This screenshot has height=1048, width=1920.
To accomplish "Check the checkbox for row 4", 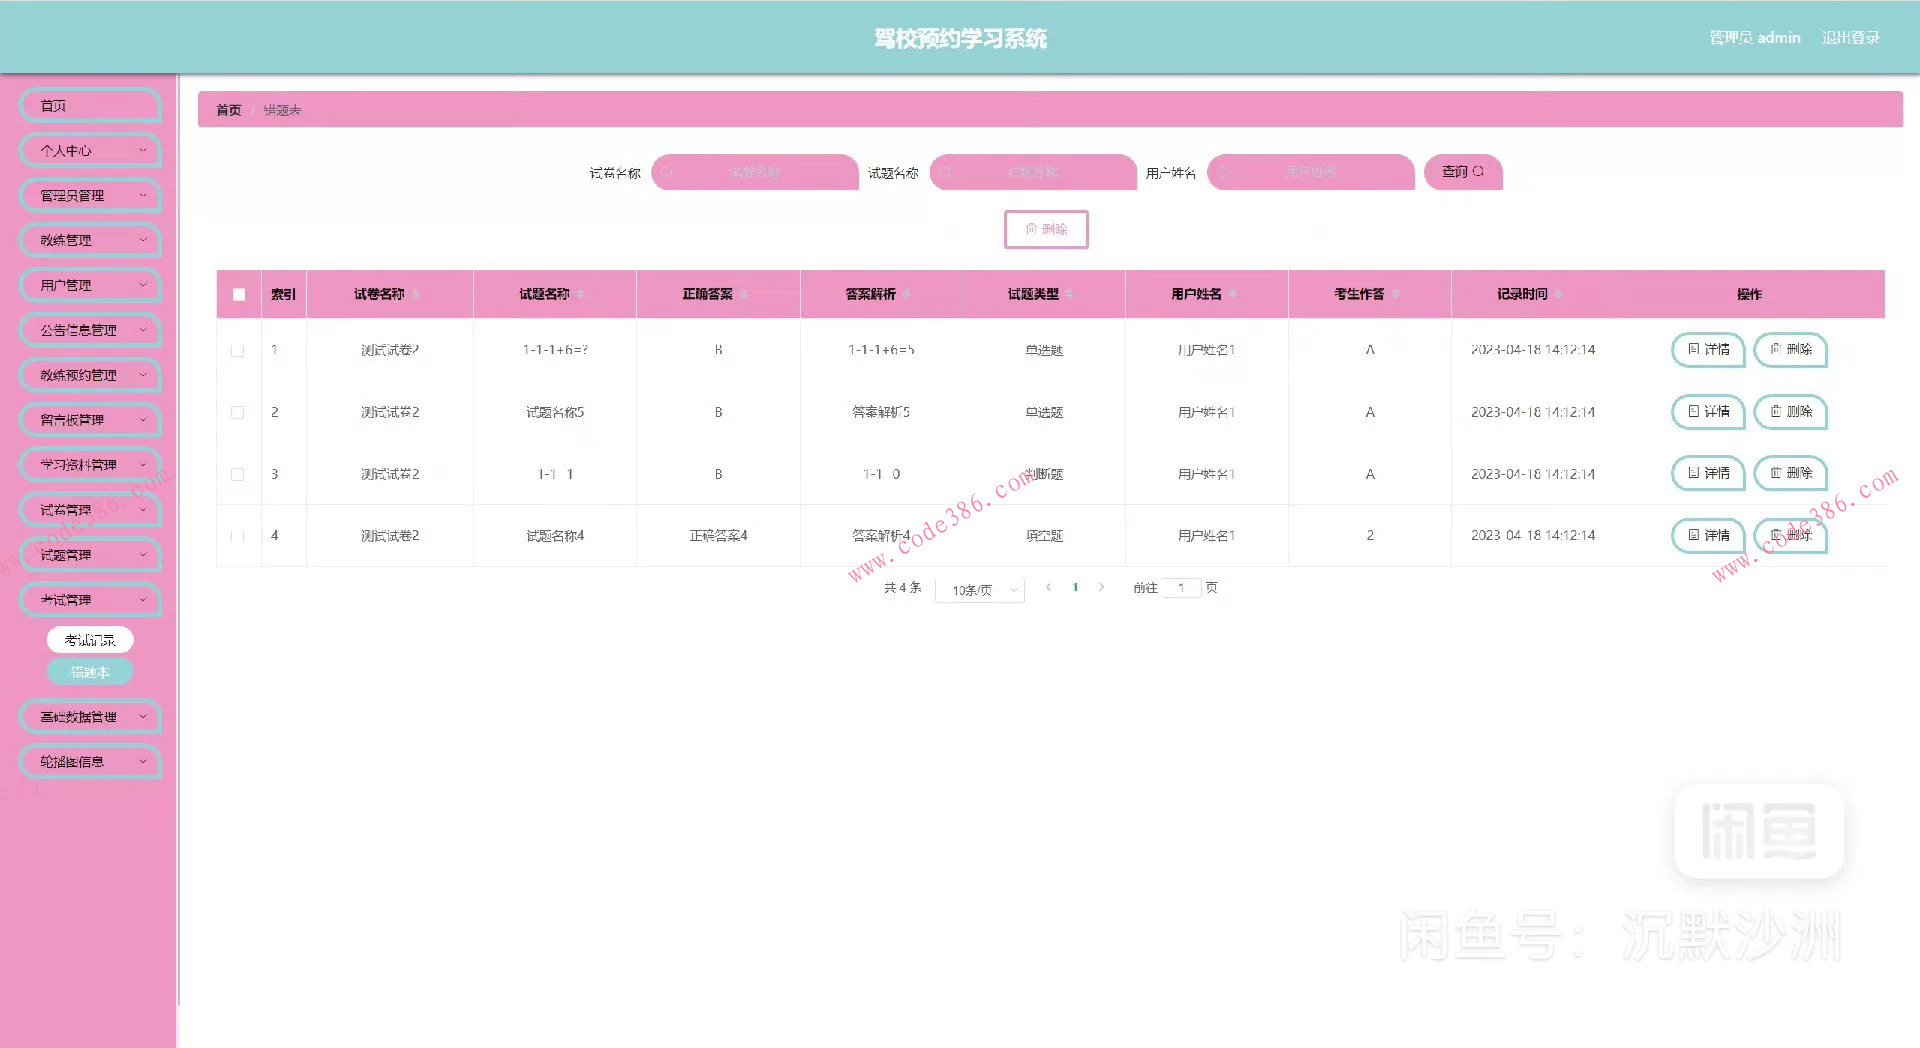I will [x=237, y=536].
